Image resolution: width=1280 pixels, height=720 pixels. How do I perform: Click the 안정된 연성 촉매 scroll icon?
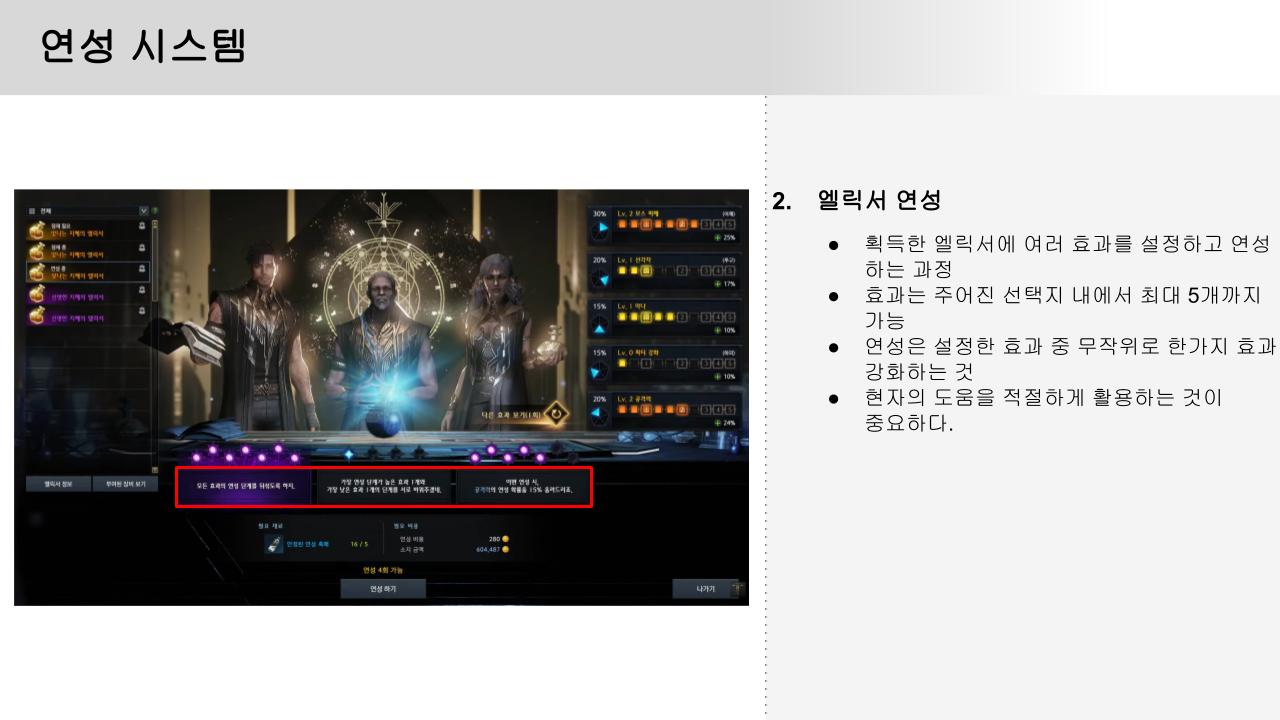(x=273, y=544)
